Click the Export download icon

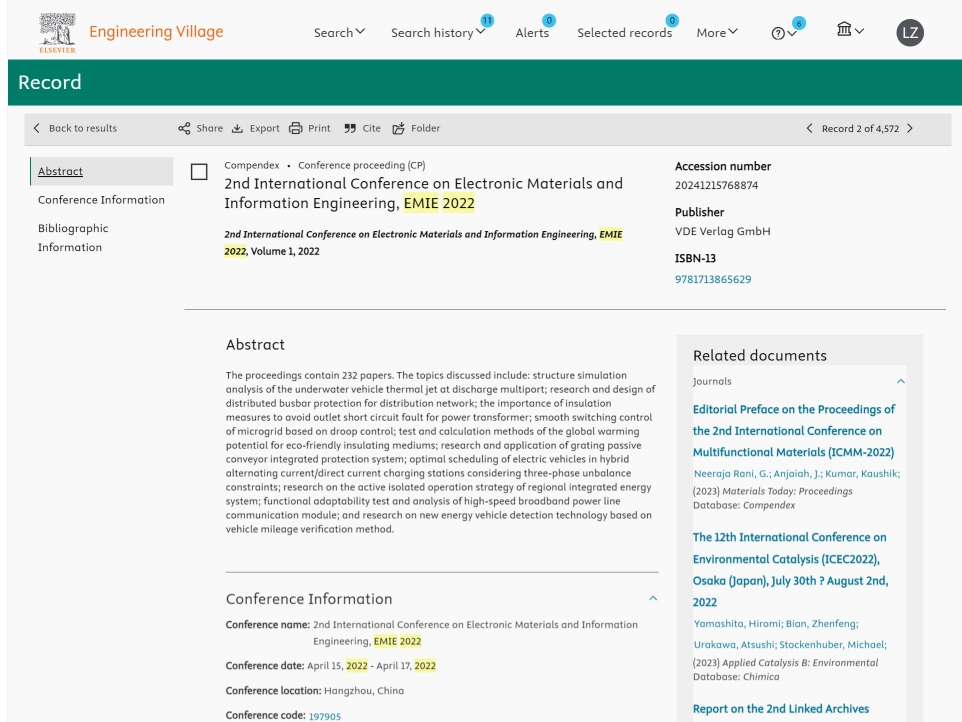237,128
